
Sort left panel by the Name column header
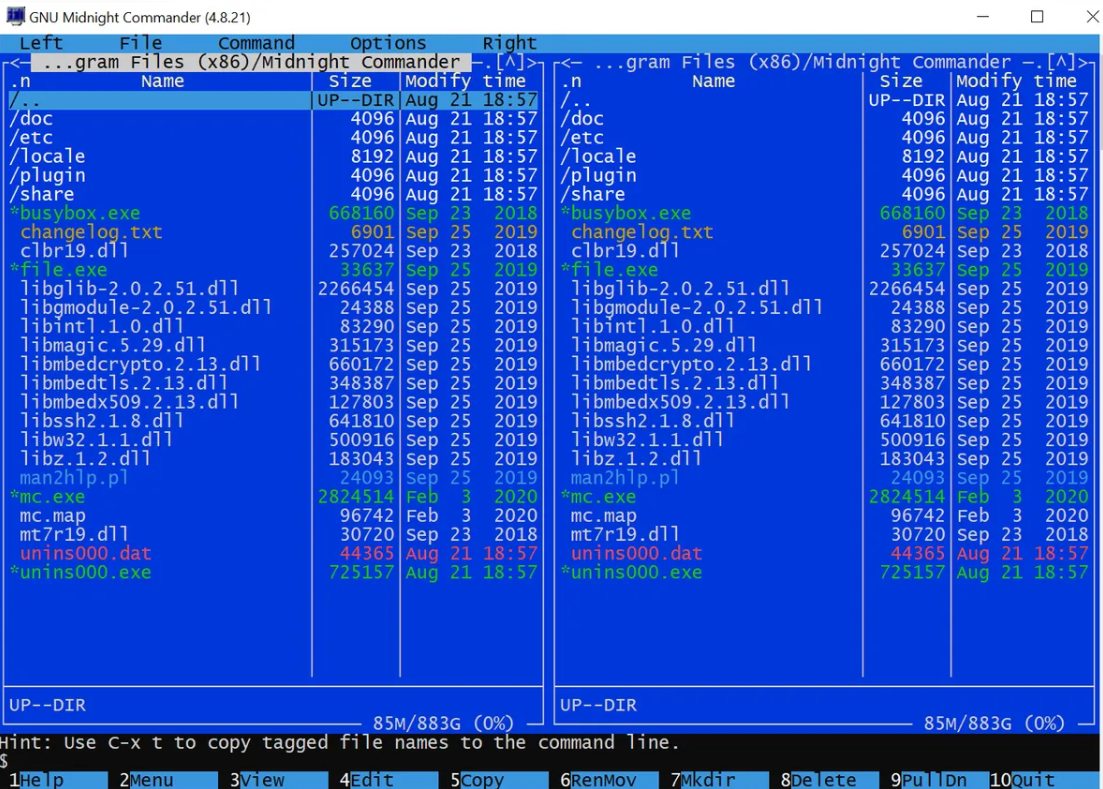(x=162, y=82)
